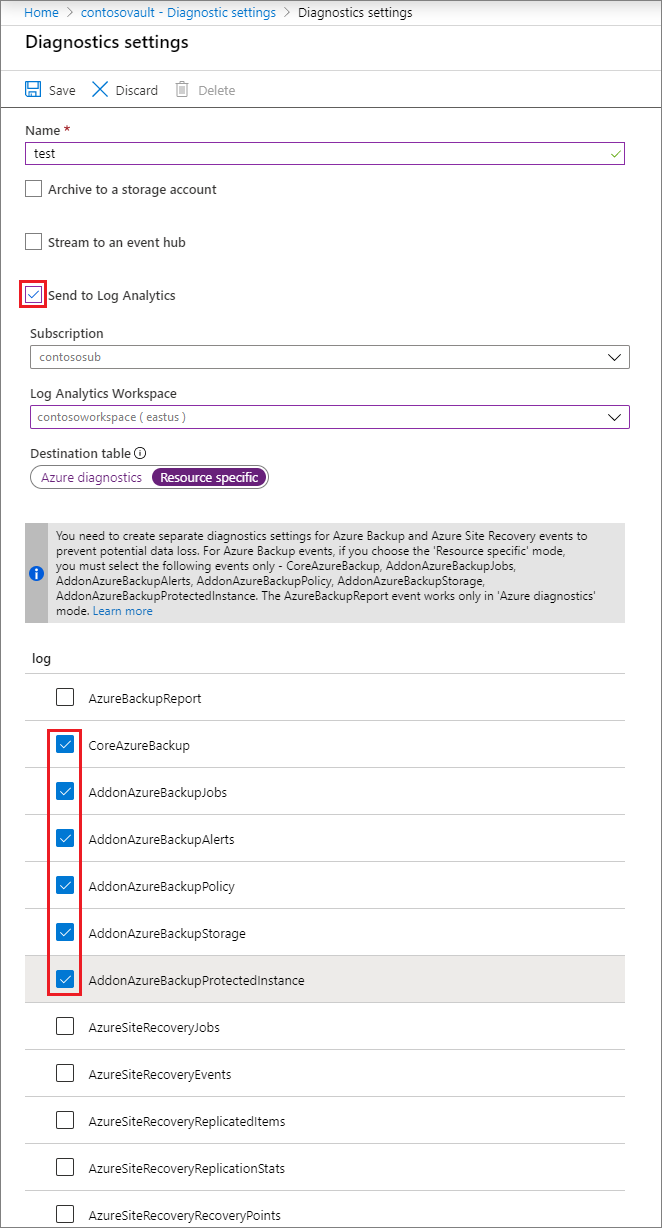The width and height of the screenshot is (662, 1228).
Task: Click the Discard X icon
Action: [x=100, y=90]
